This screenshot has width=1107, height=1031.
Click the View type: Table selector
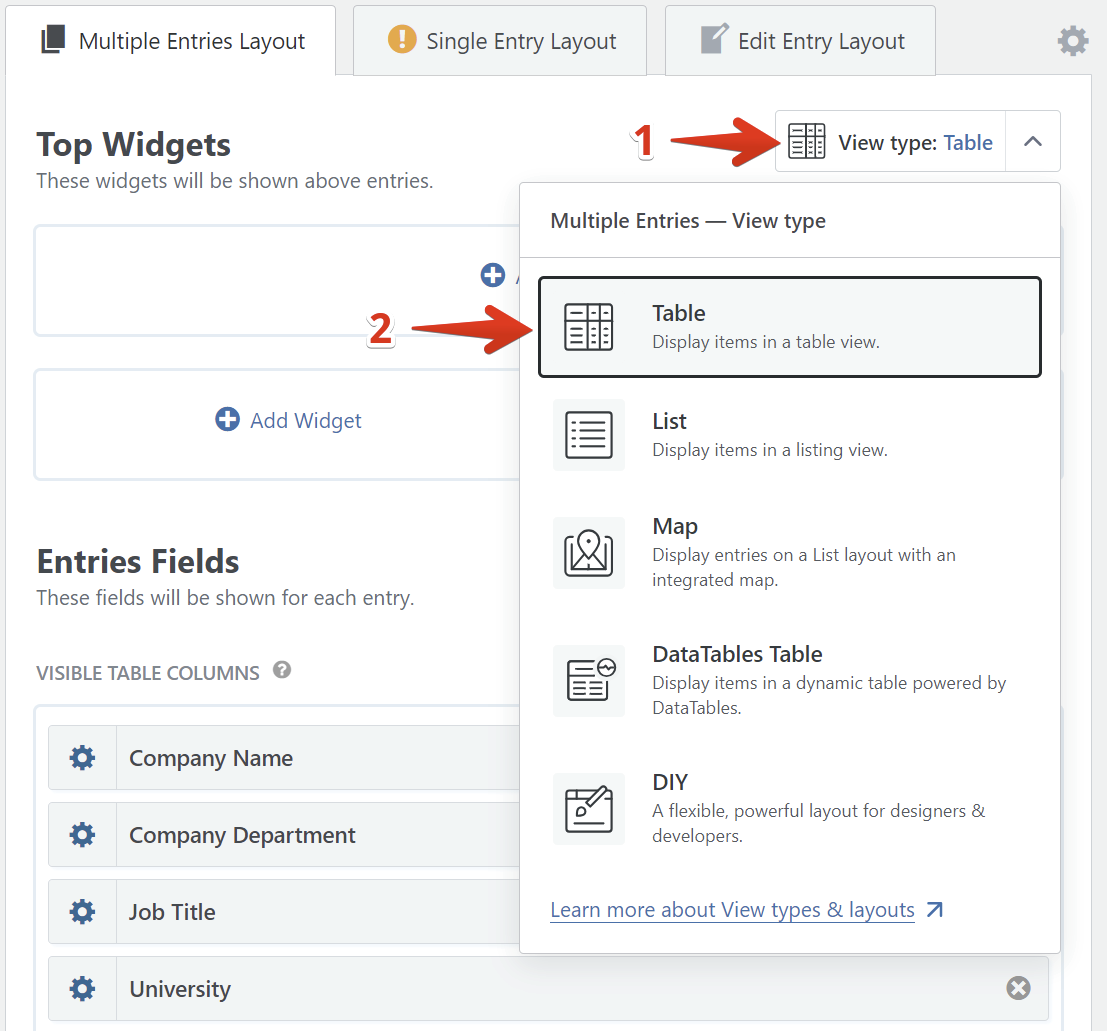(890, 142)
